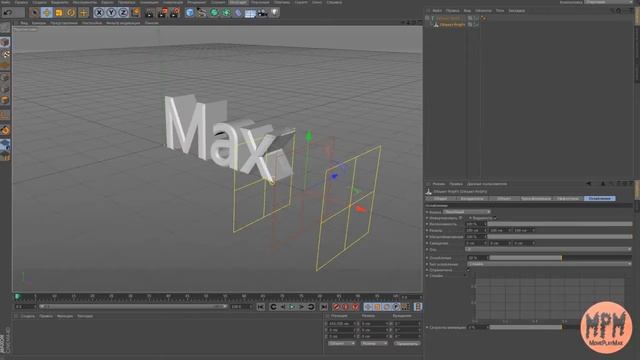Image resolution: width=640 pixels, height=360 pixels.
Task: Click the green Play forward button
Action: click(x=292, y=307)
